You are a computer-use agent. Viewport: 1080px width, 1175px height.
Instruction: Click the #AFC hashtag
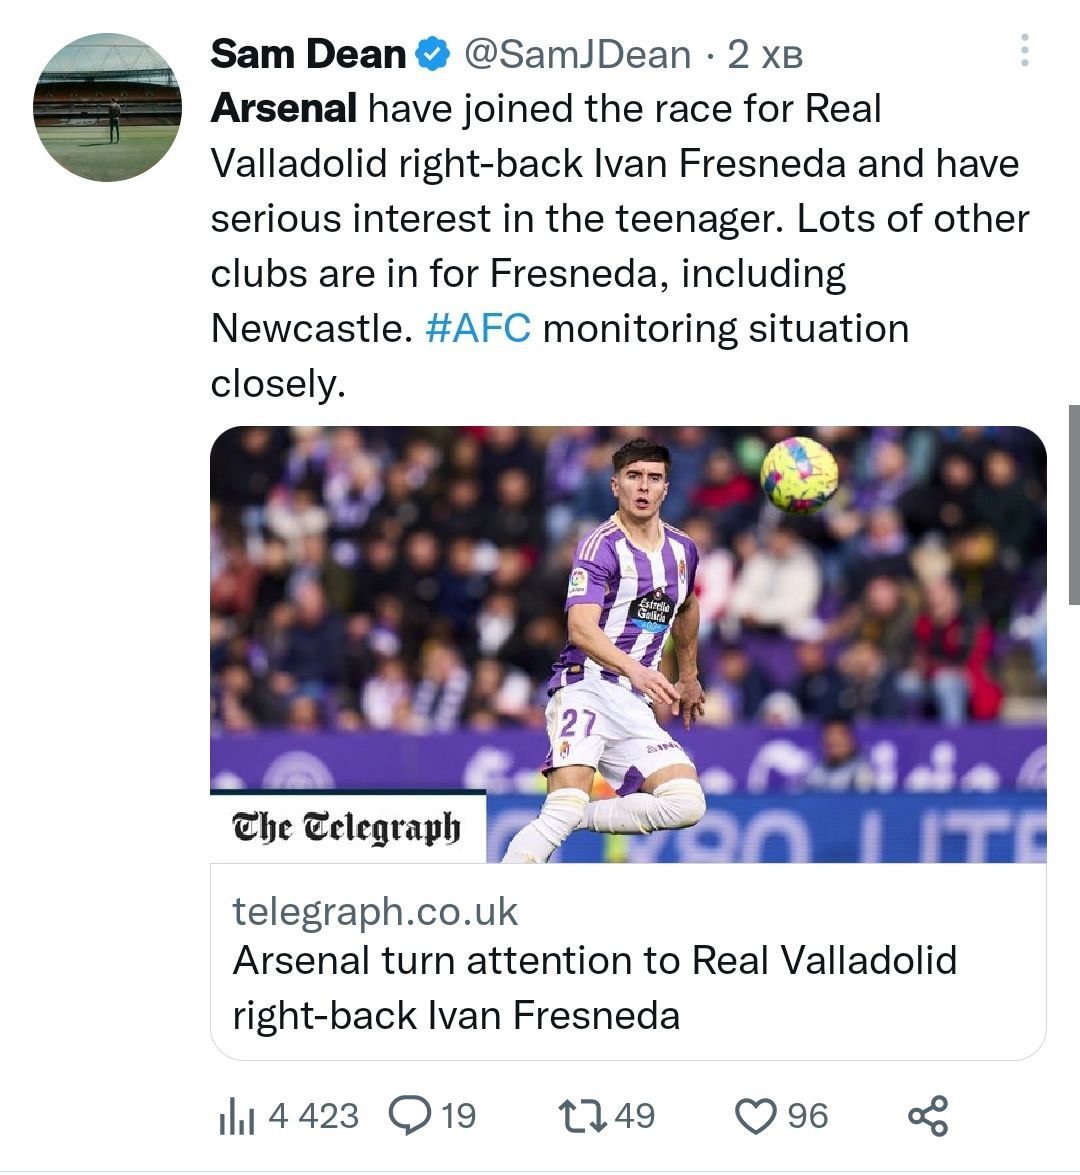(478, 329)
